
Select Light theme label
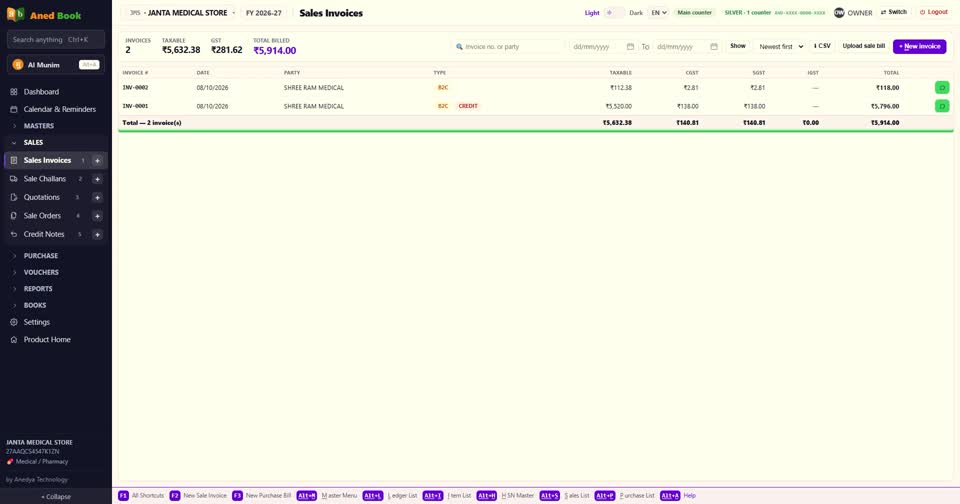[592, 13]
